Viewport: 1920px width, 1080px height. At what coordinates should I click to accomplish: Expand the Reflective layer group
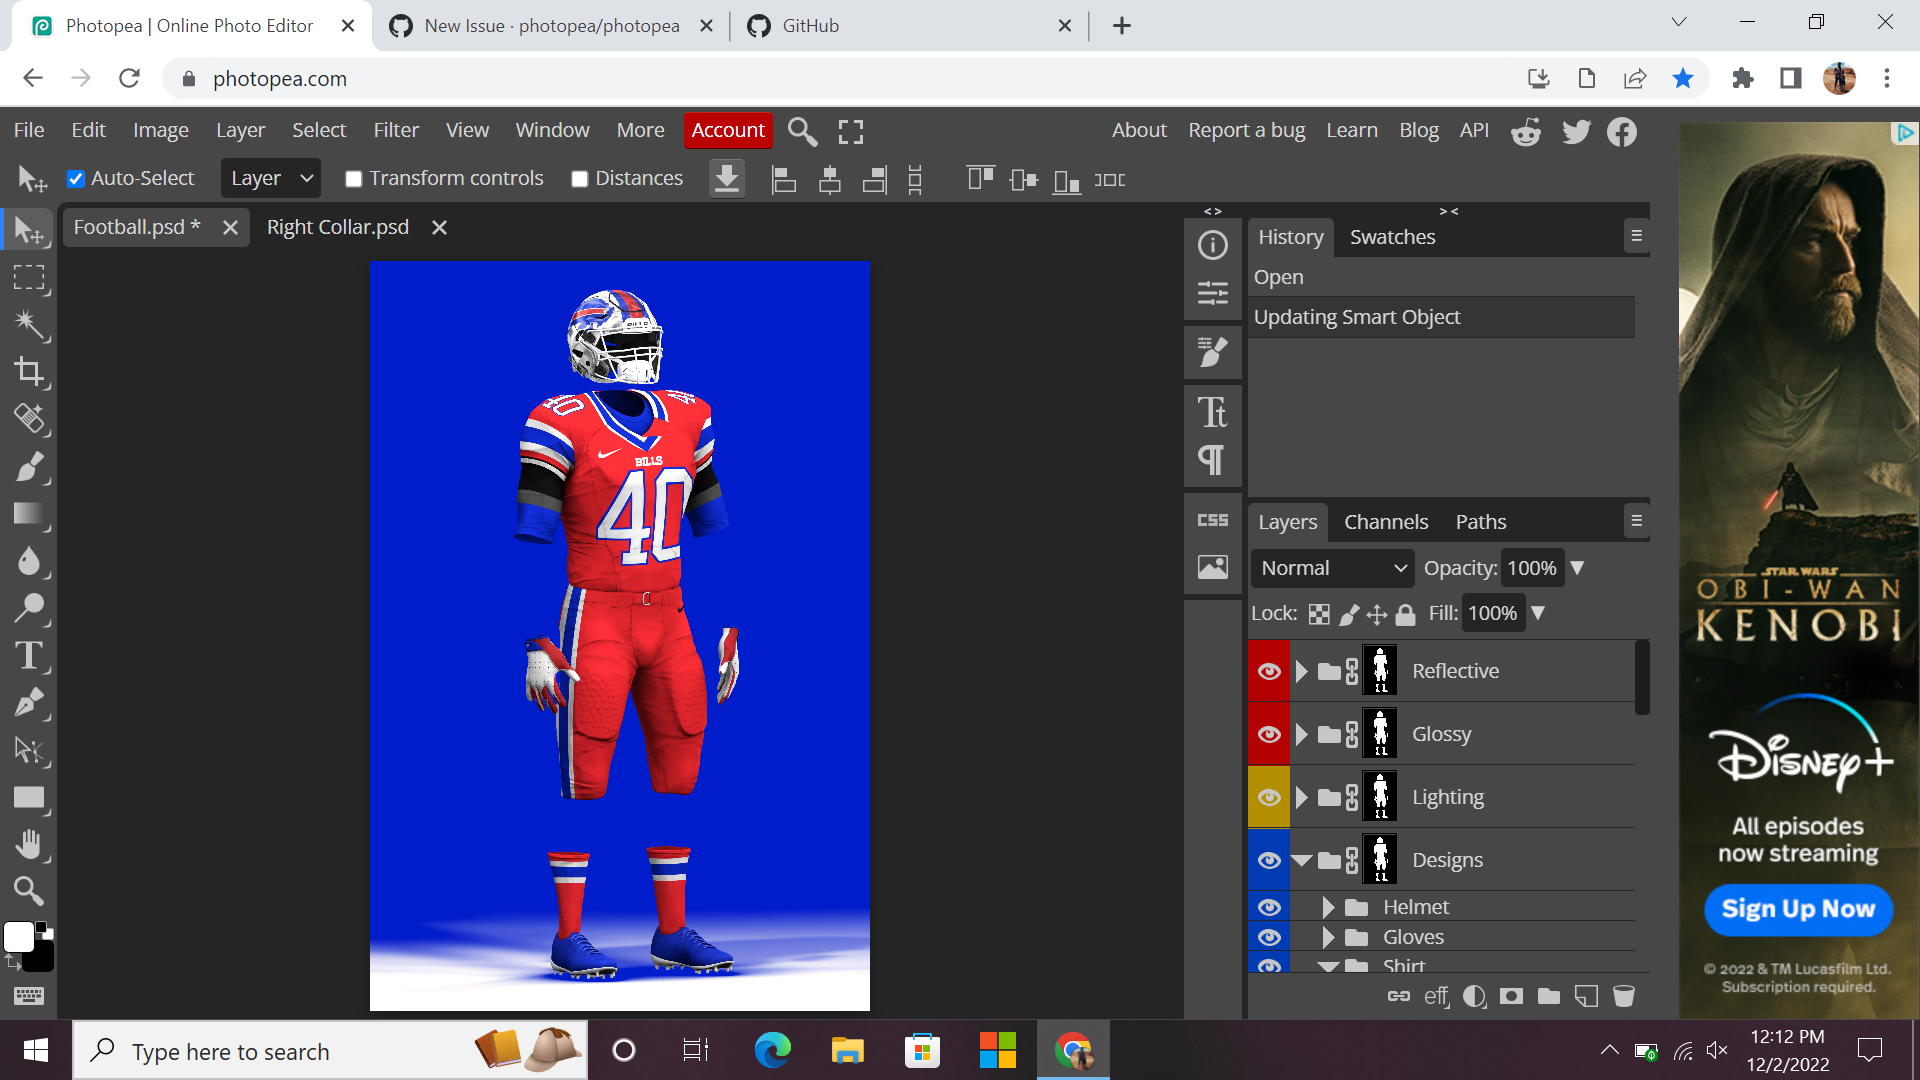(1301, 671)
